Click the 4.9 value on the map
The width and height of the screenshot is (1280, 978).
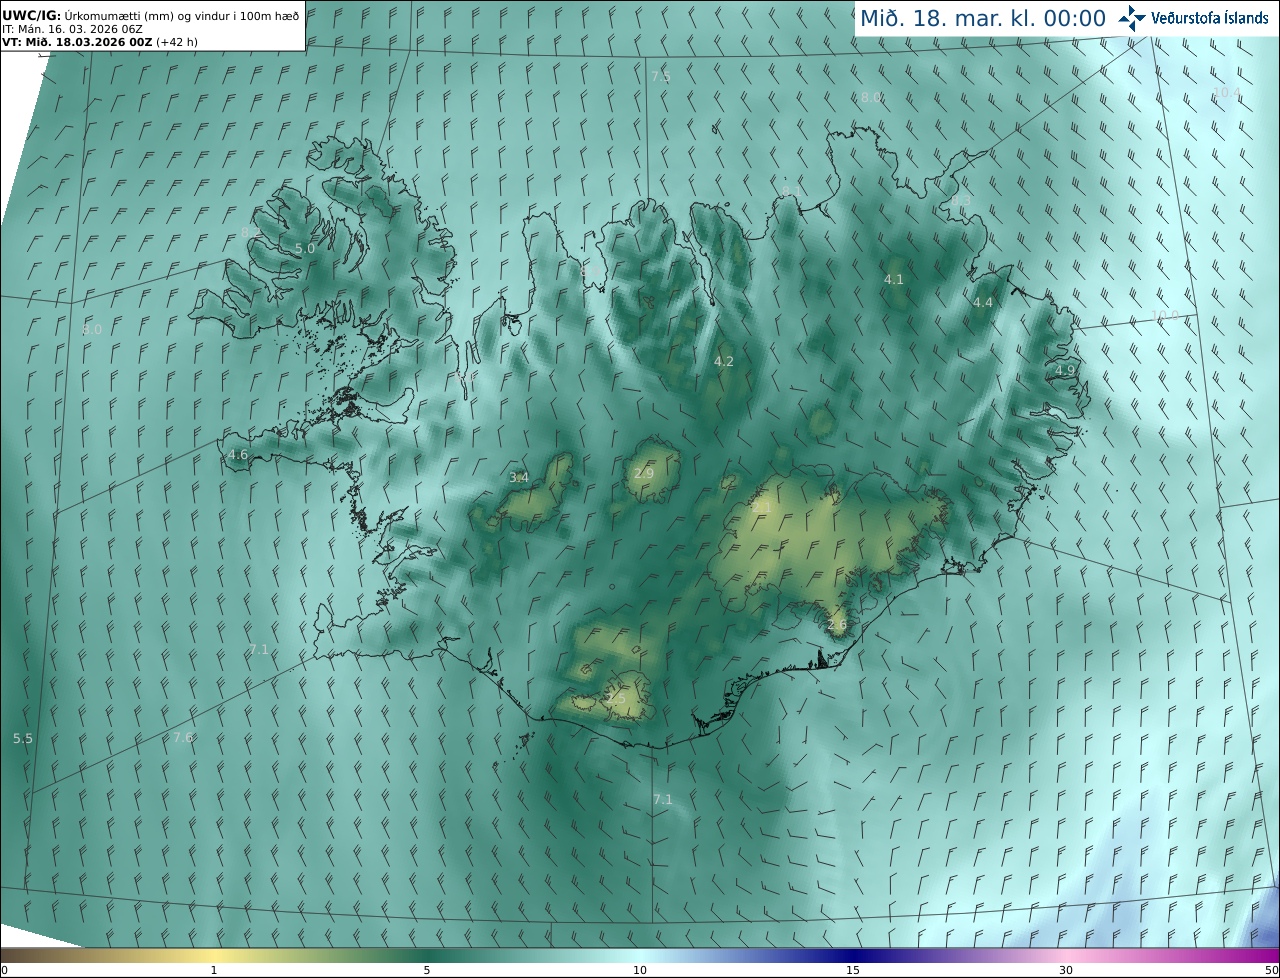[x=1065, y=370]
